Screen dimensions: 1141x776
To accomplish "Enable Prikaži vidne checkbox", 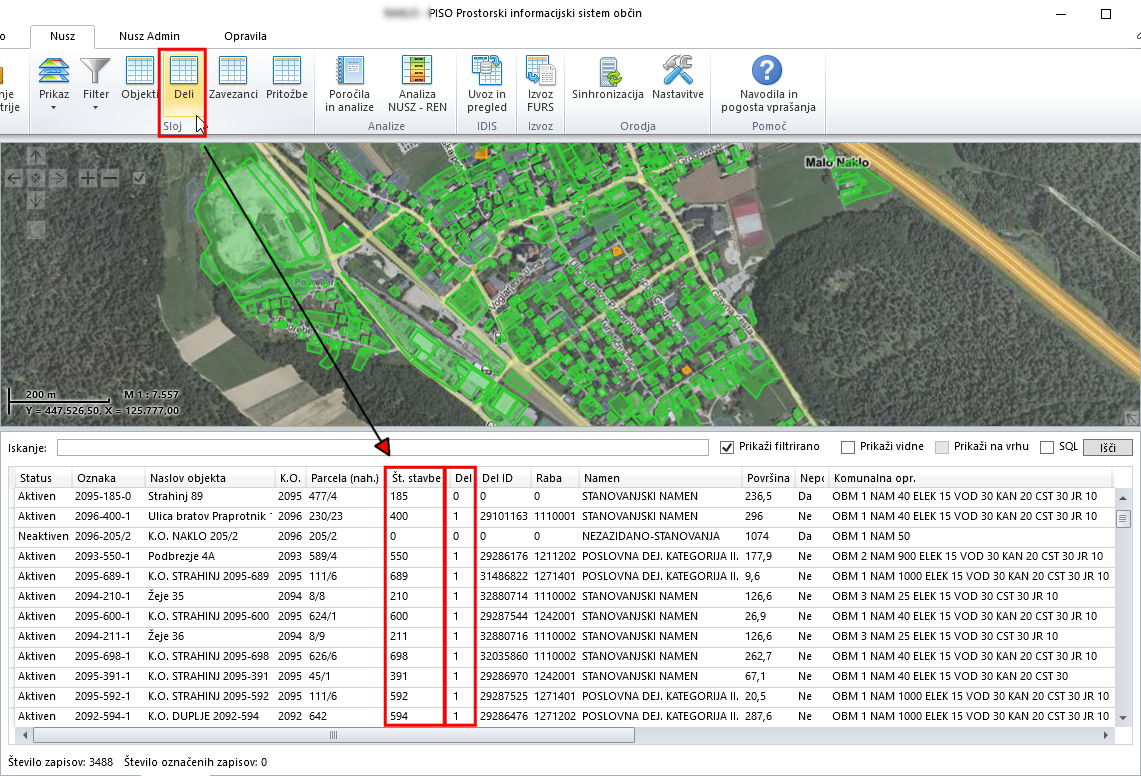I will tap(848, 447).
